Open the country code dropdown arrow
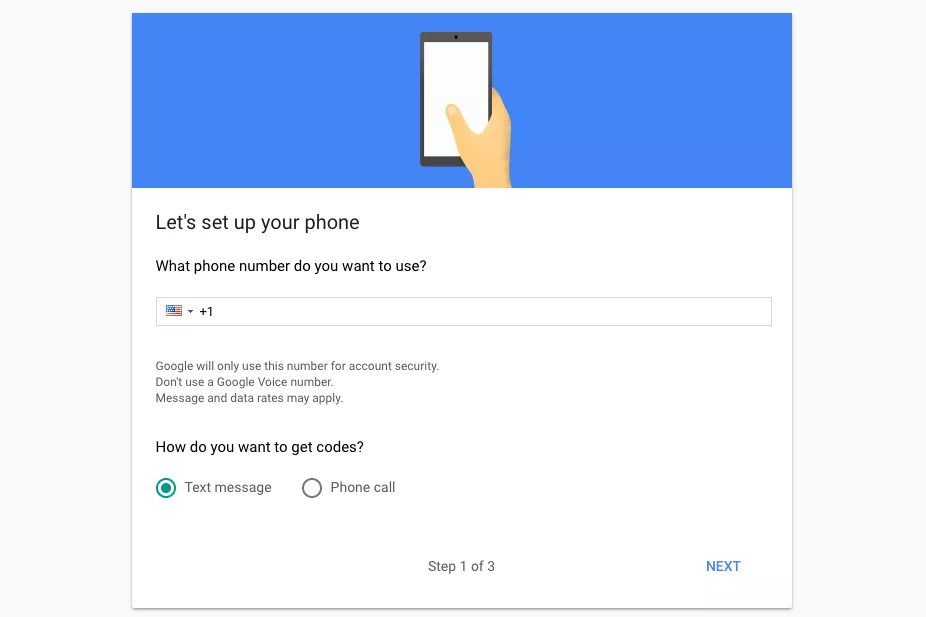 pyautogui.click(x=190, y=311)
